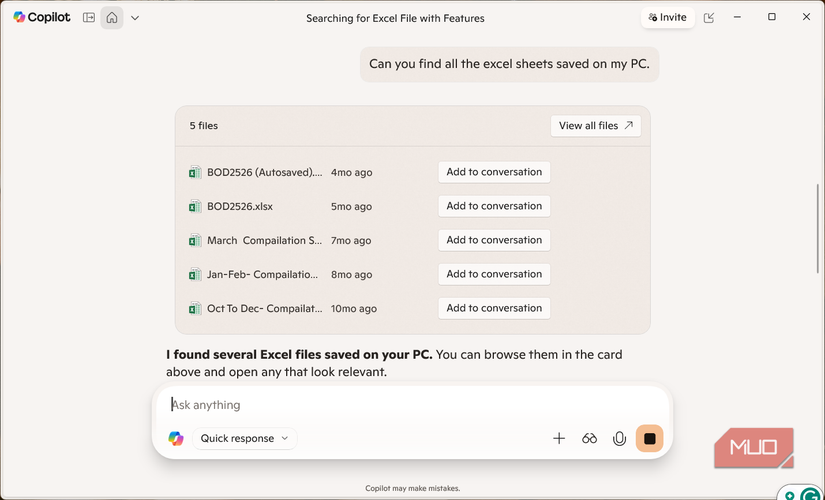The height and width of the screenshot is (500, 825).
Task: Click the plus attach icon
Action: click(559, 438)
